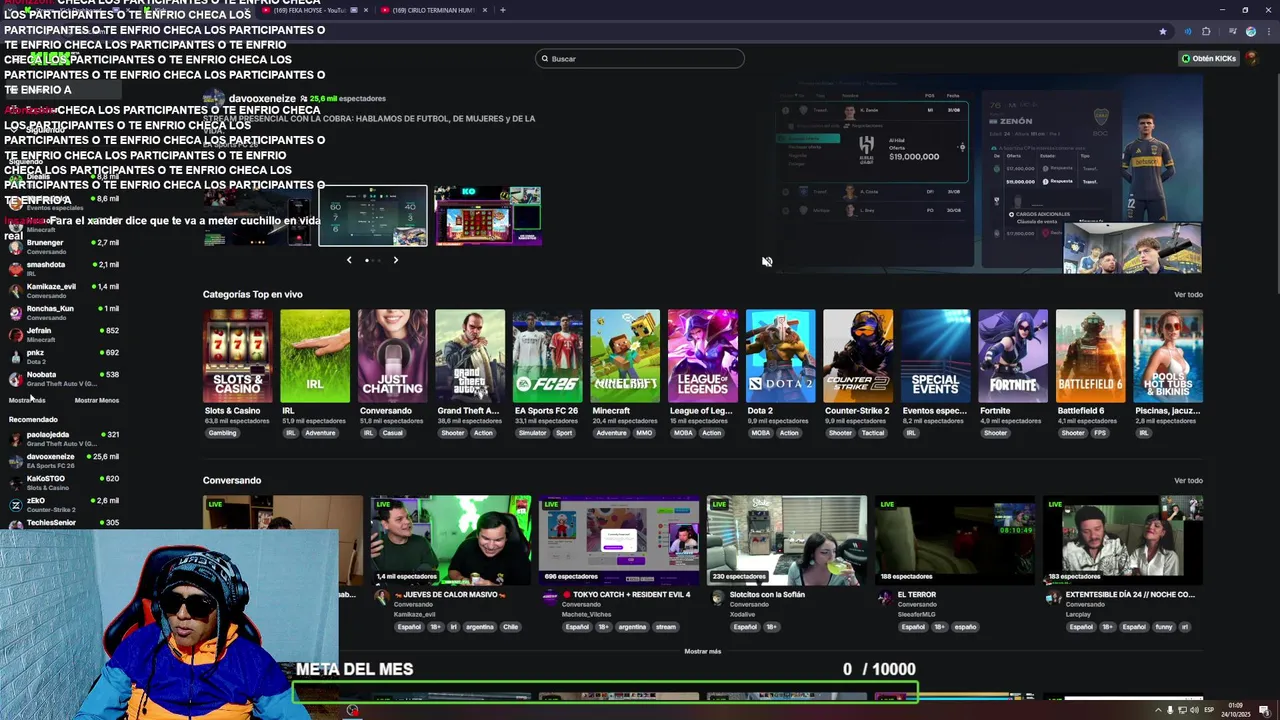Go to next featured stream with right arrow
This screenshot has width=1280, height=720.
[x=395, y=260]
